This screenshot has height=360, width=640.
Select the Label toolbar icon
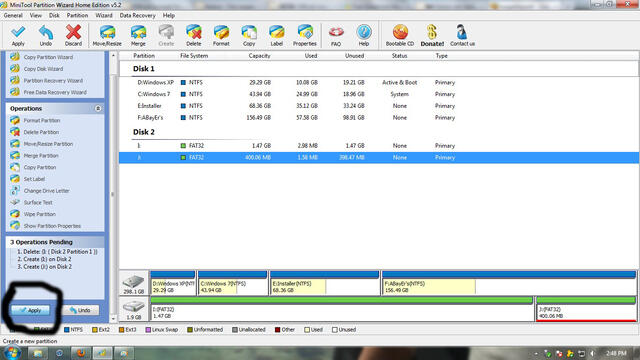click(276, 36)
